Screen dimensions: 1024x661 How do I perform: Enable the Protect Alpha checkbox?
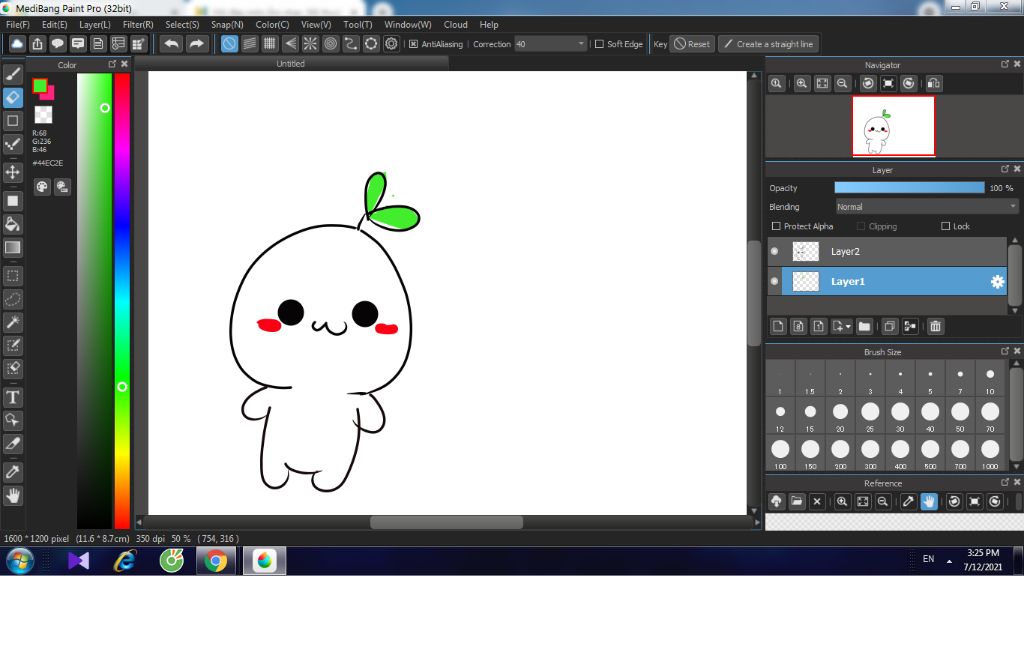pyautogui.click(x=777, y=227)
